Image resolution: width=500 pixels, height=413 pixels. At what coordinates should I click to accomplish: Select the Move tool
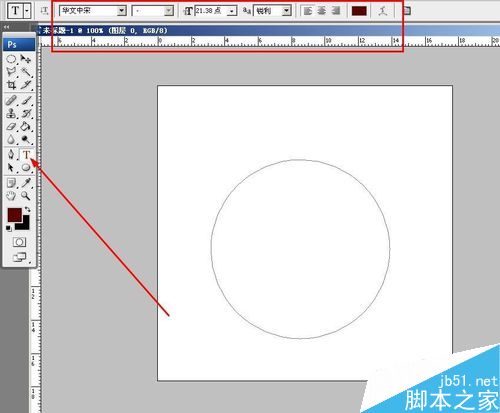pos(26,59)
